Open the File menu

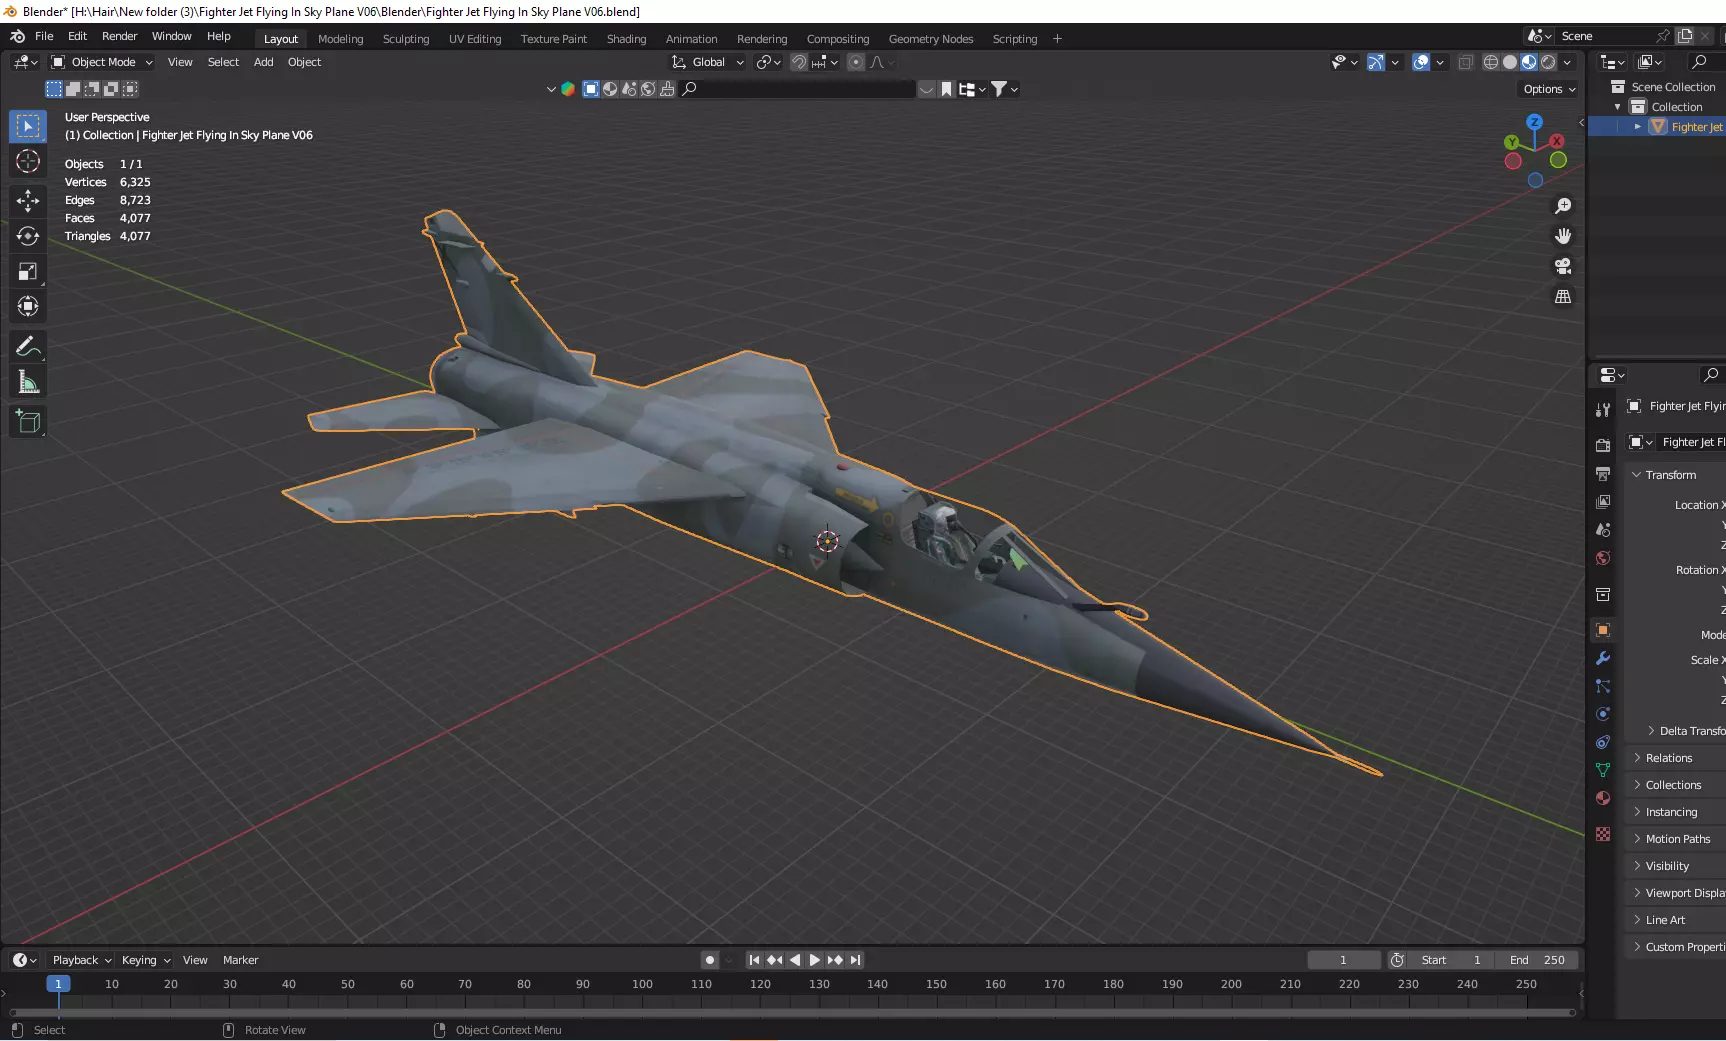[44, 36]
